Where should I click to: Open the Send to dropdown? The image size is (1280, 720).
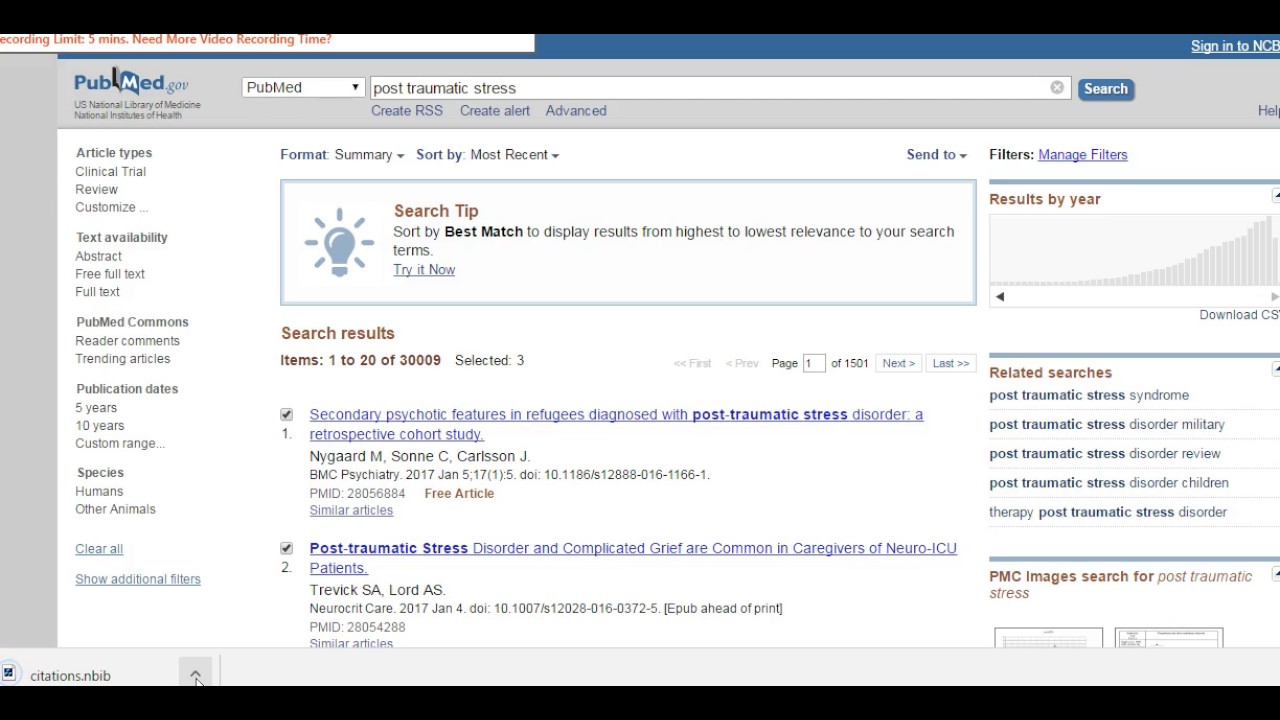(937, 155)
